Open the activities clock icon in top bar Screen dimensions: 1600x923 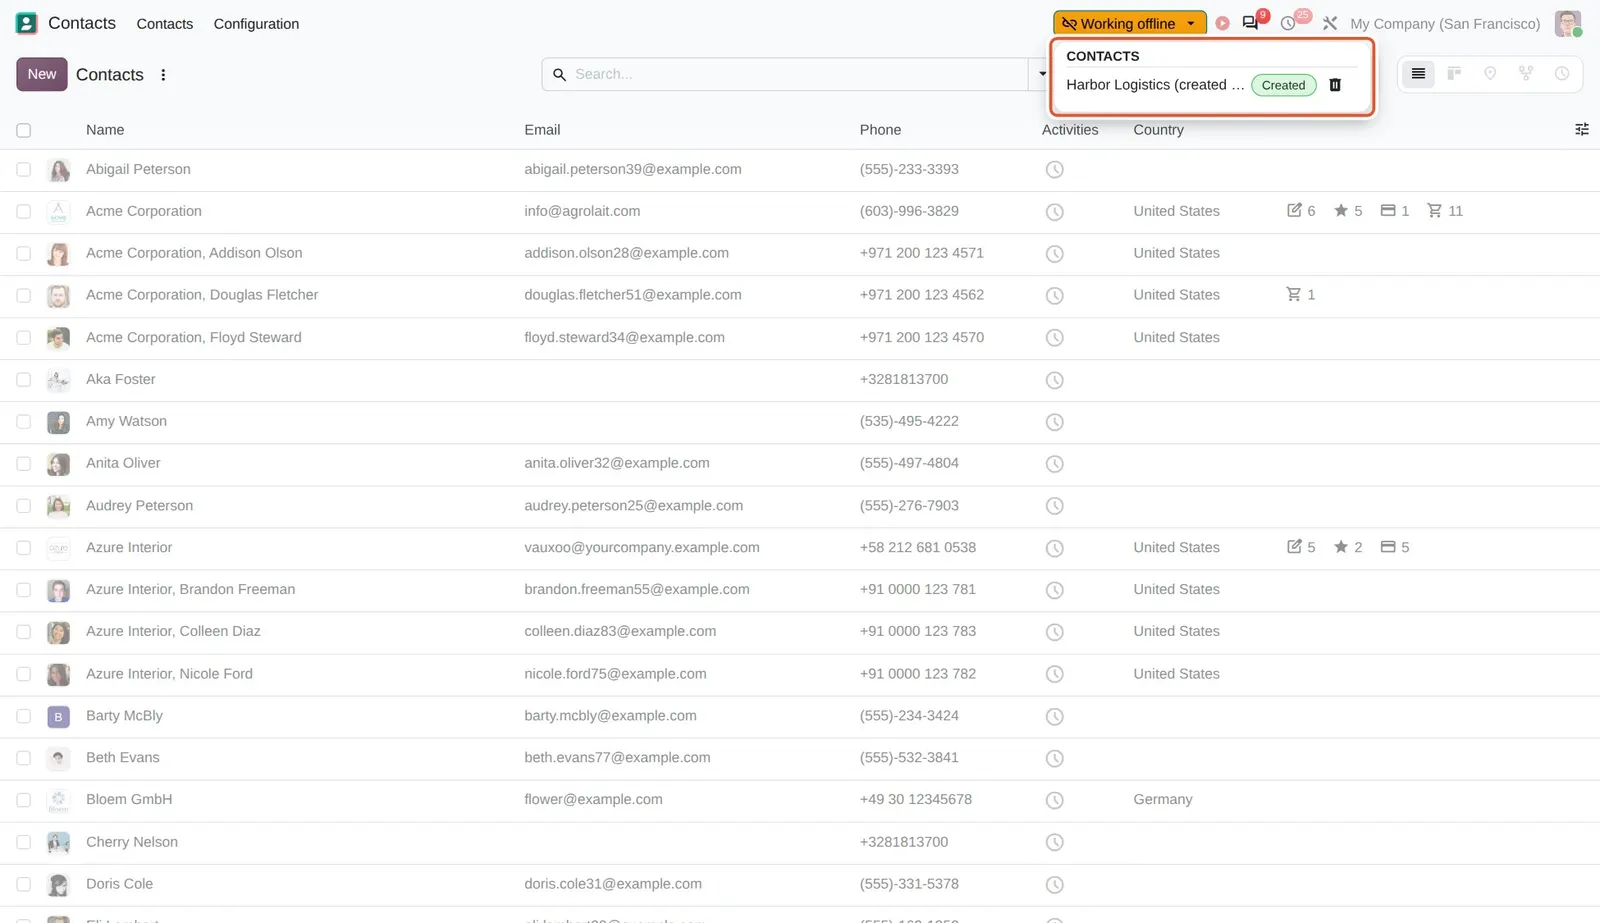(x=1288, y=23)
